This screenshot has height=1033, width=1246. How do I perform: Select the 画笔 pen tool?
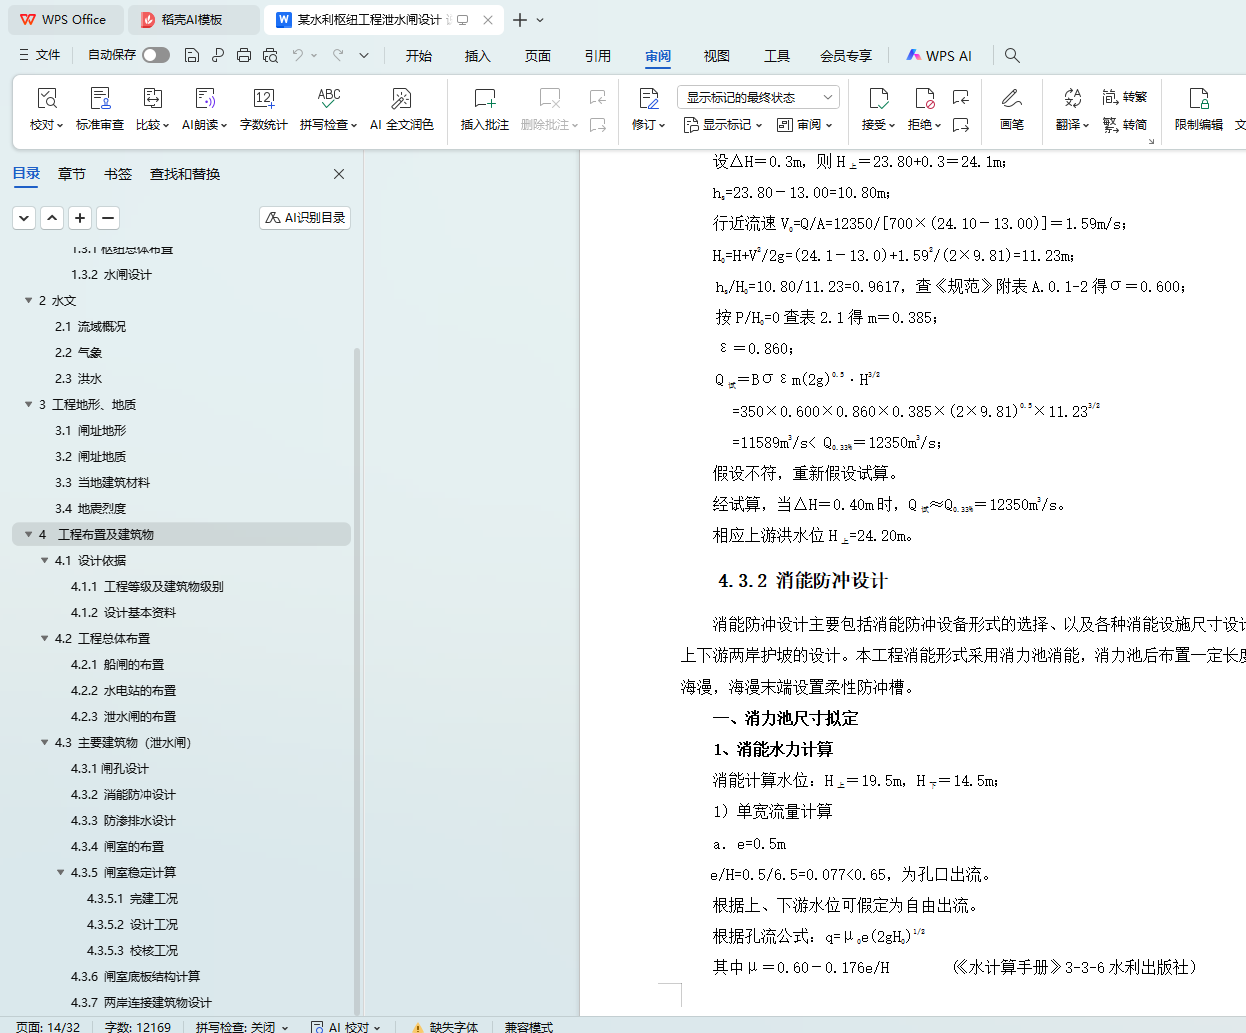[1011, 108]
